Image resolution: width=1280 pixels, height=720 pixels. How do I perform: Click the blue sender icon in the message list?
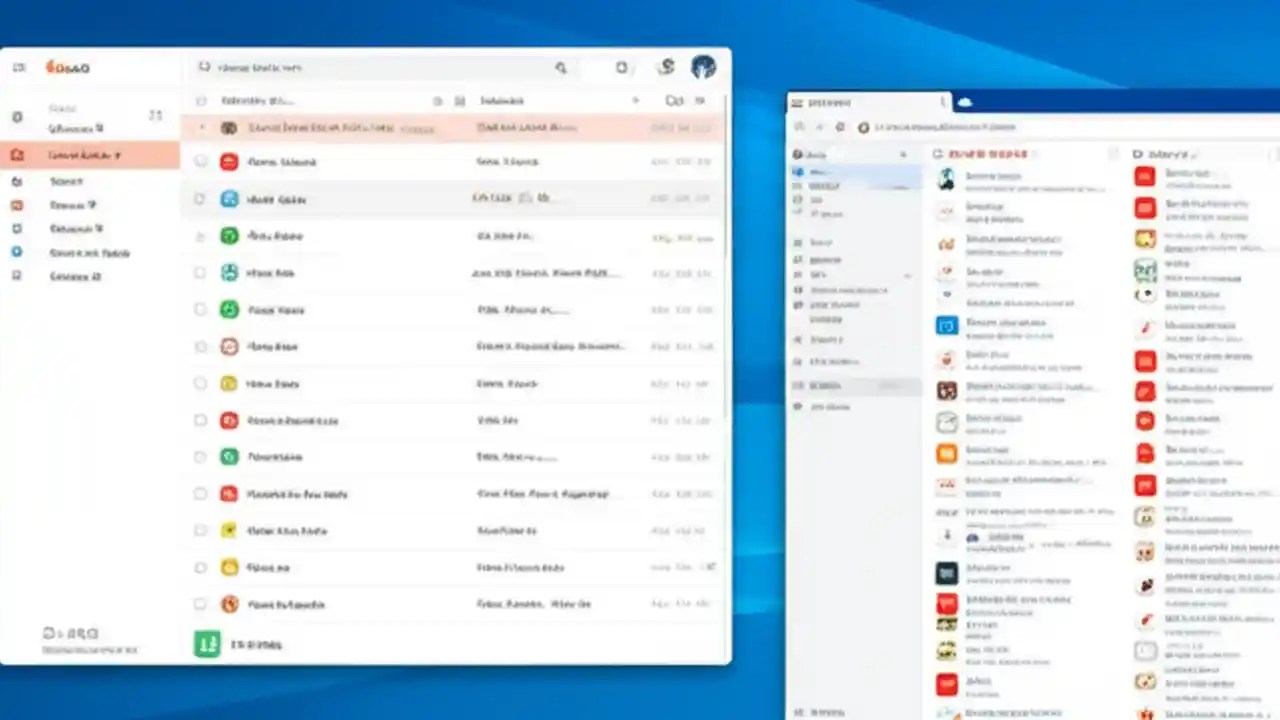pos(229,198)
